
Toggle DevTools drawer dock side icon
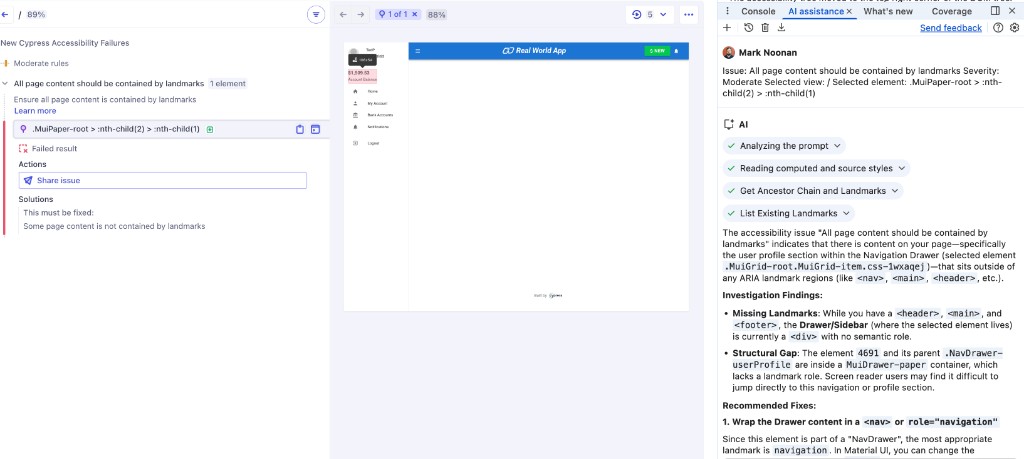coord(995,11)
